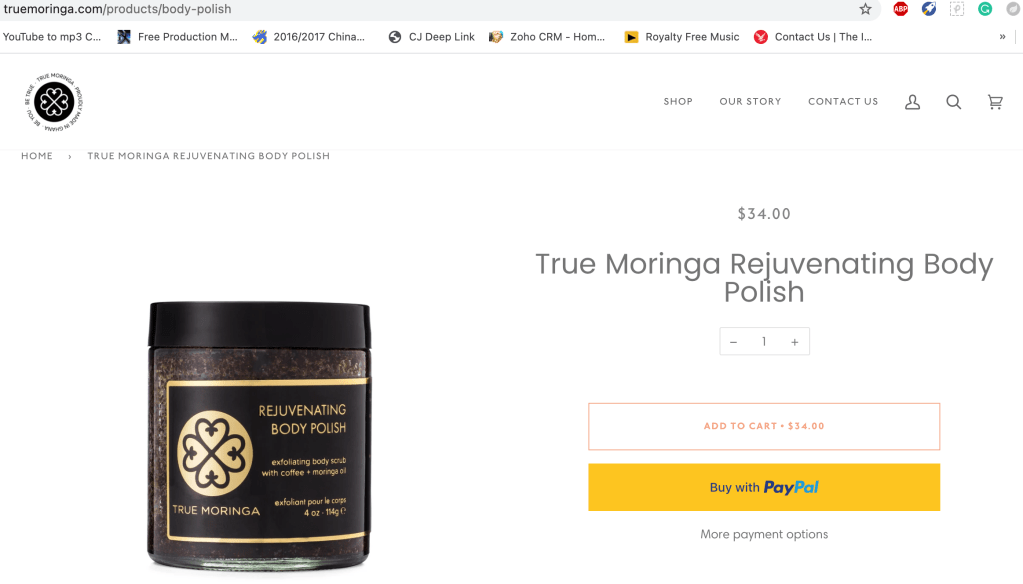
Task: Click the search magnifier icon
Action: [954, 102]
